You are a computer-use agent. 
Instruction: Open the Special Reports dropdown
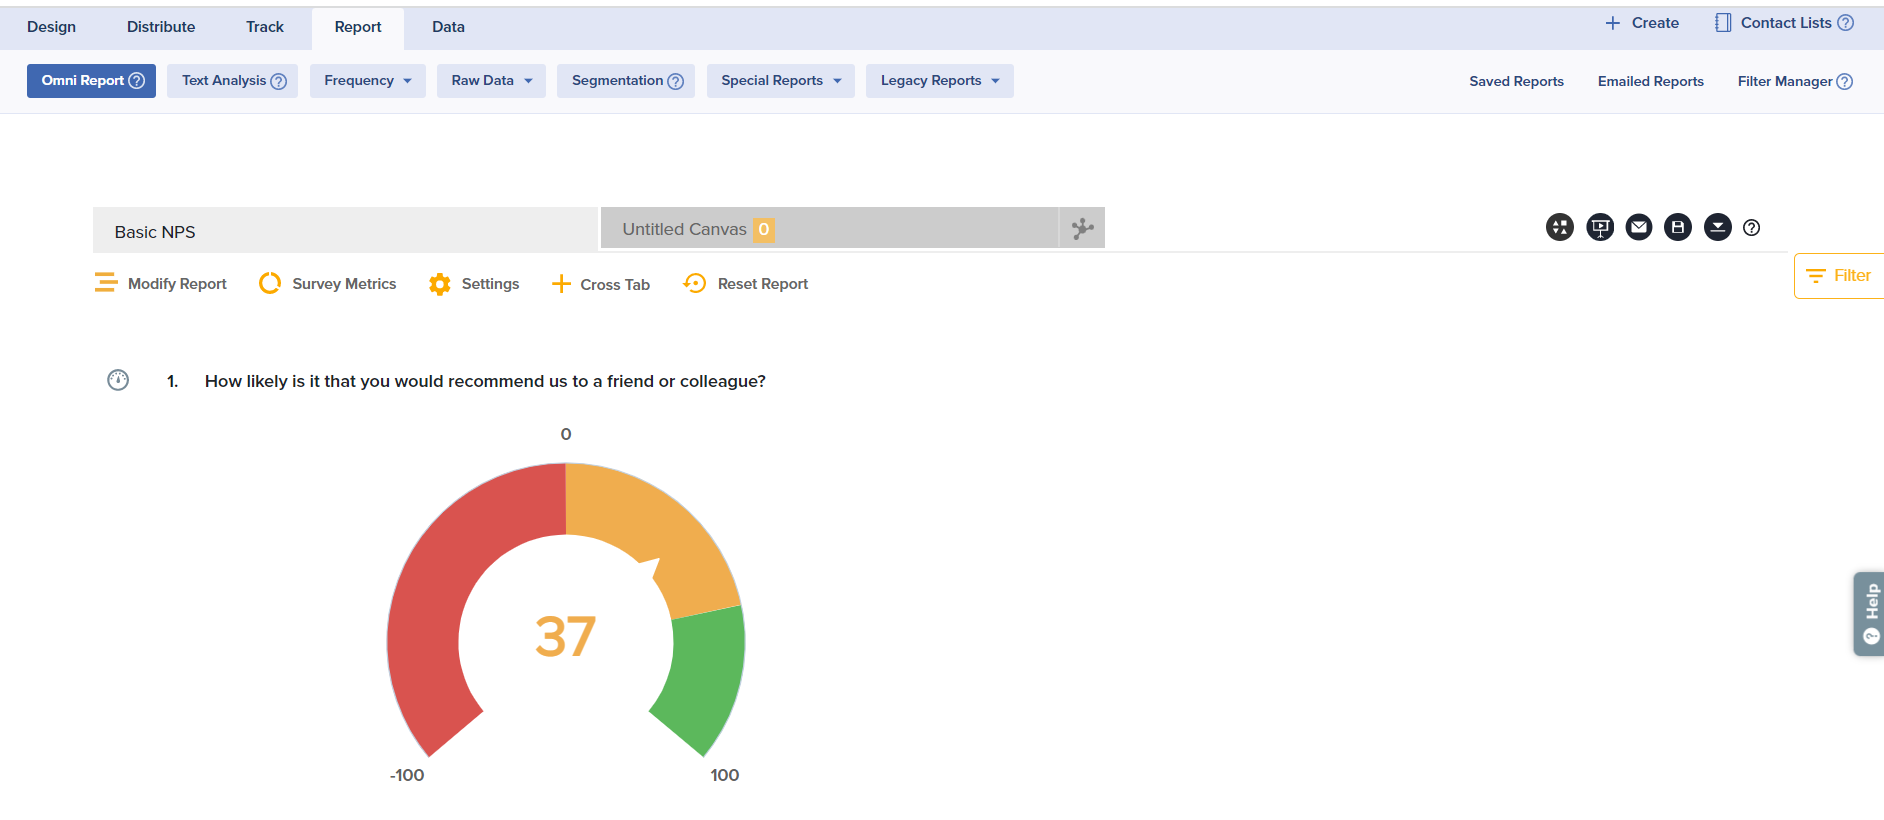[x=780, y=81]
